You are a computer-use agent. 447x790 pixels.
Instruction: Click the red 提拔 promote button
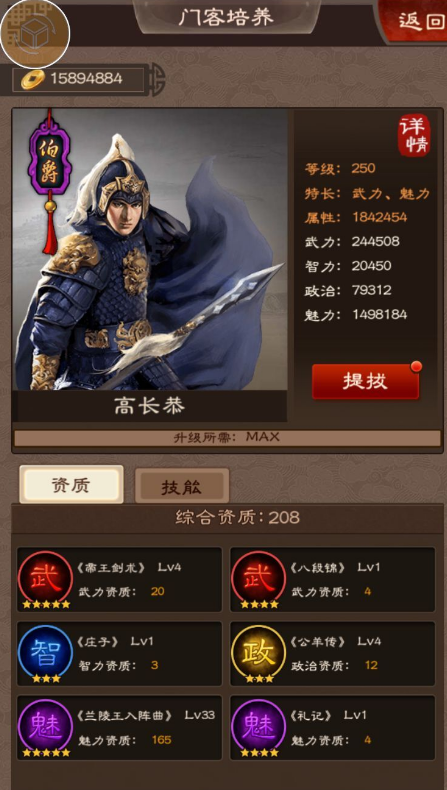(x=365, y=381)
